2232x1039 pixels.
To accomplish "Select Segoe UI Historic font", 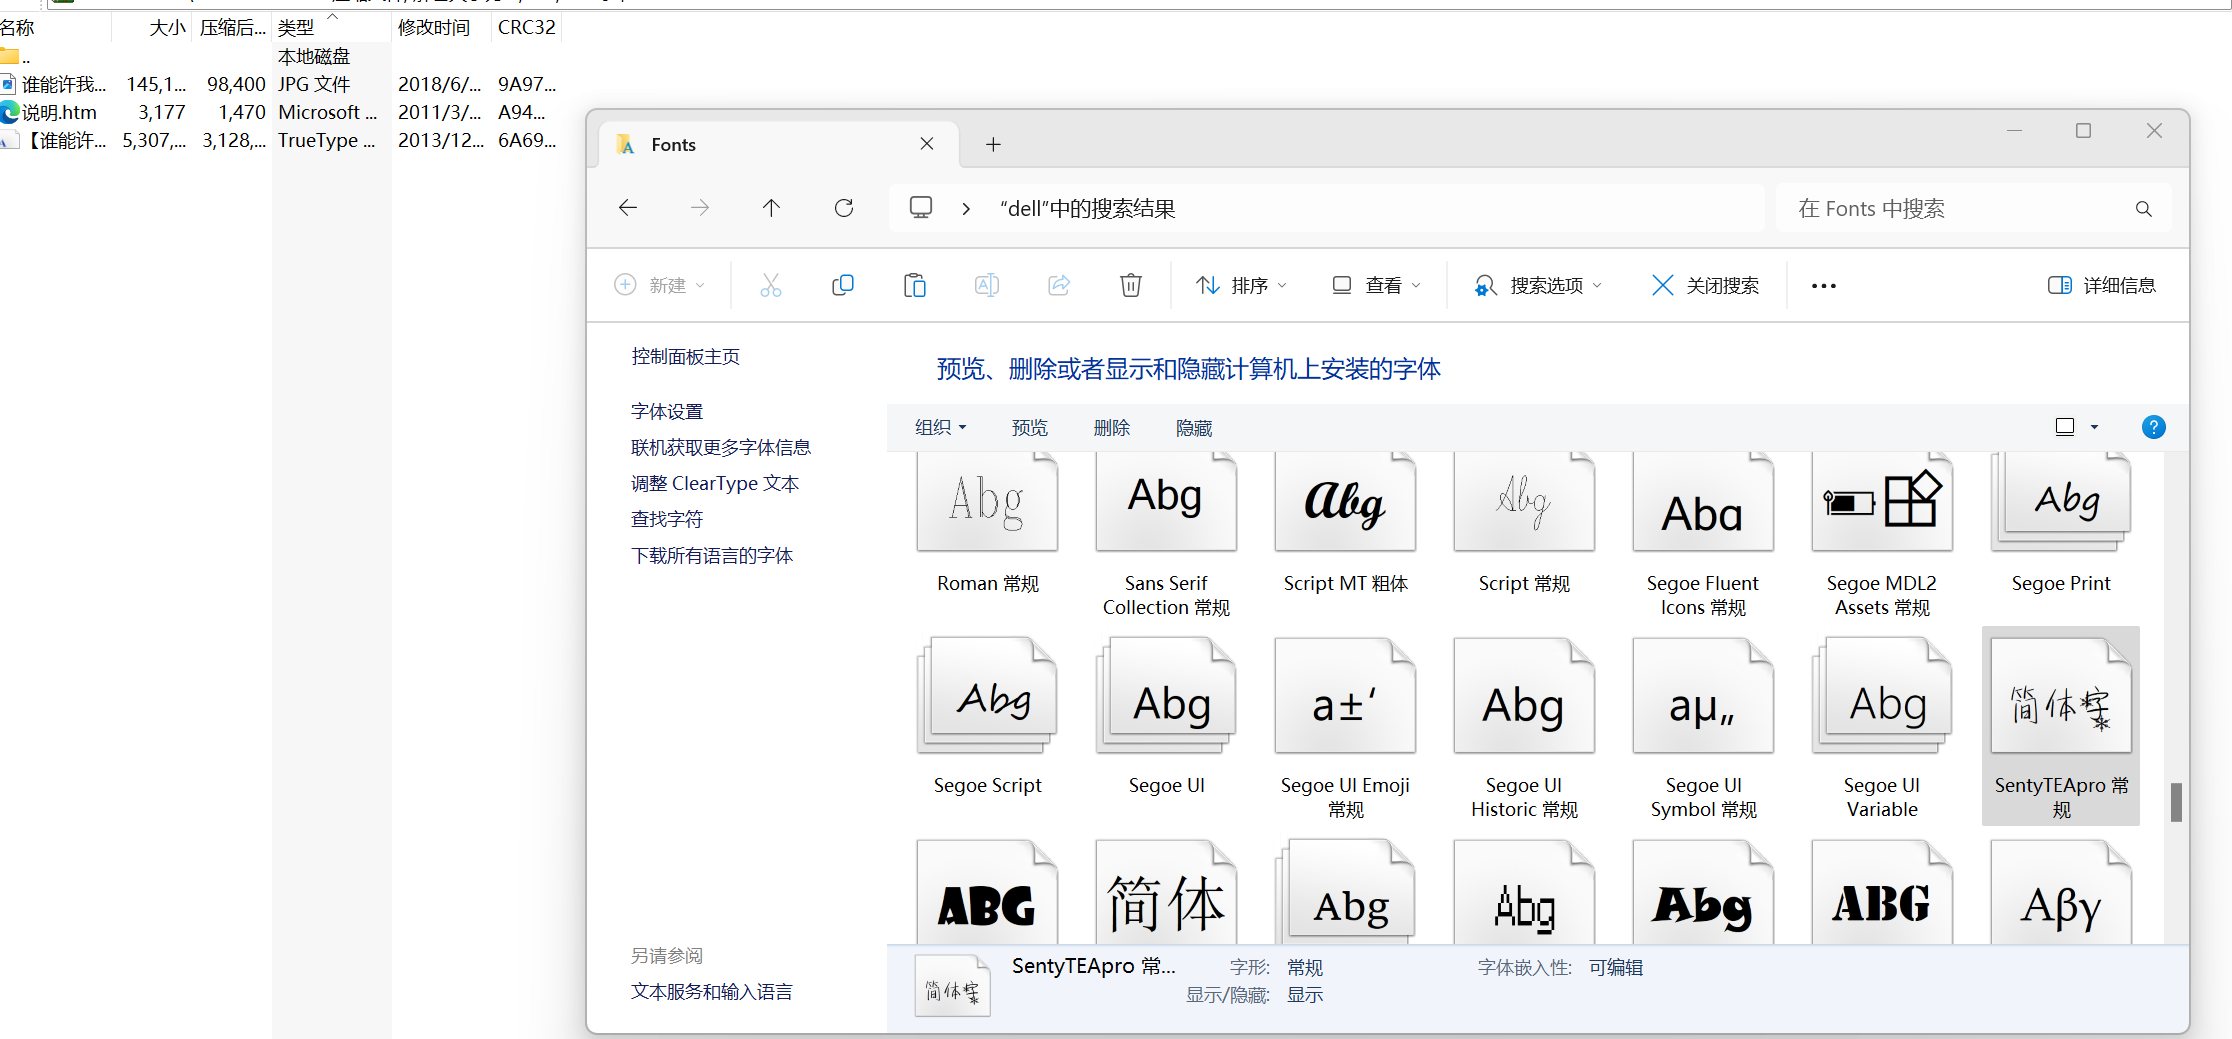I will 1524,729.
